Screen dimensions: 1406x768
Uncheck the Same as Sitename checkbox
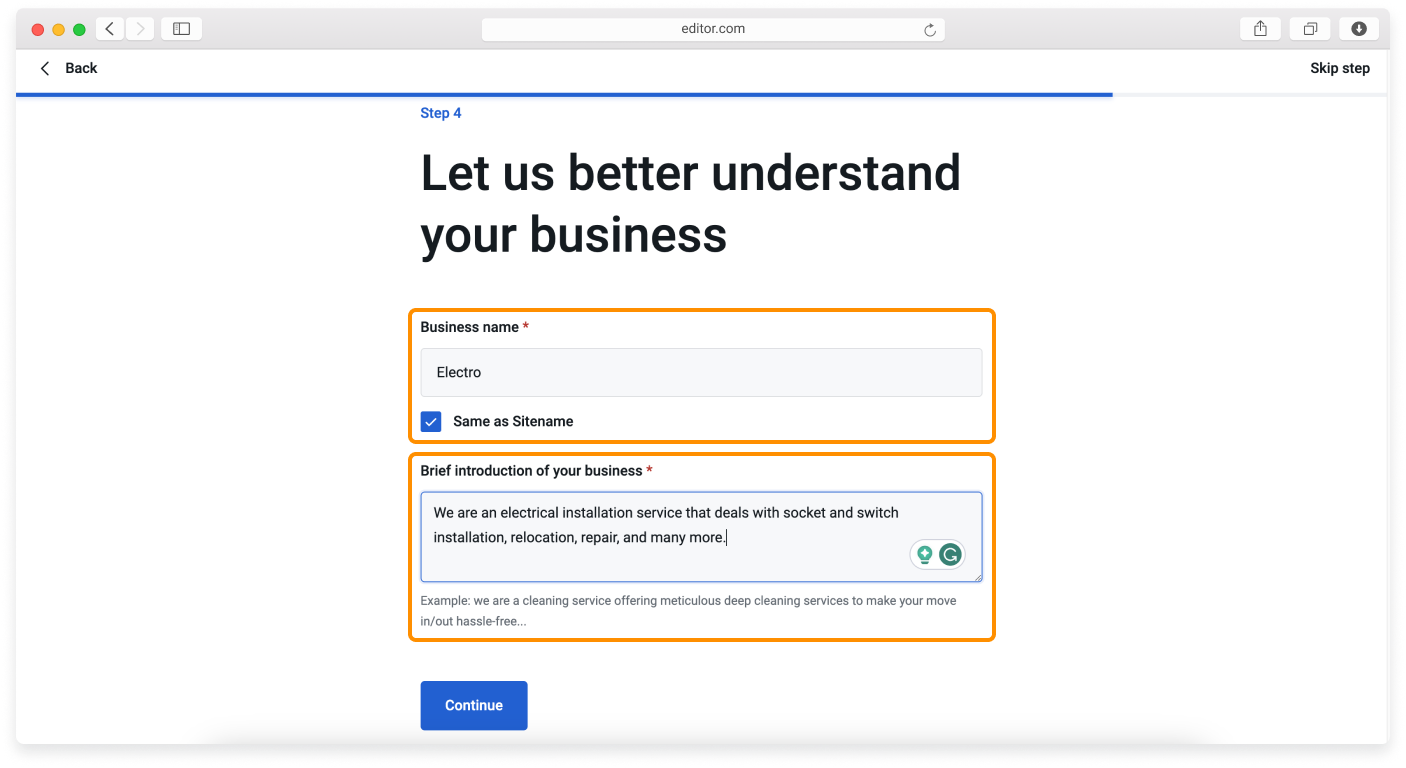coord(431,421)
